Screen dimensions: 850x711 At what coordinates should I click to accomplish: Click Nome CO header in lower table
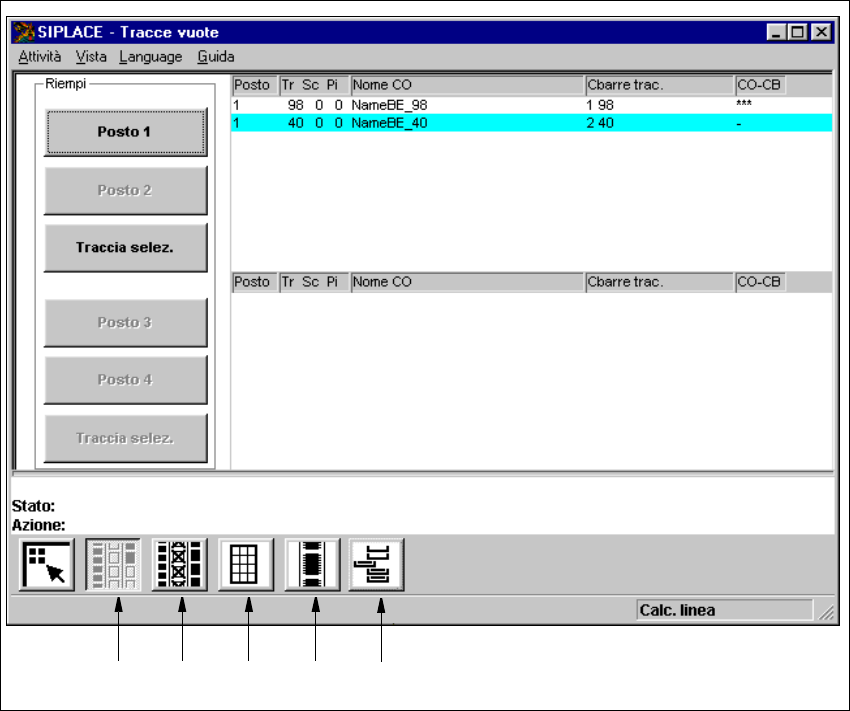[x=467, y=282]
